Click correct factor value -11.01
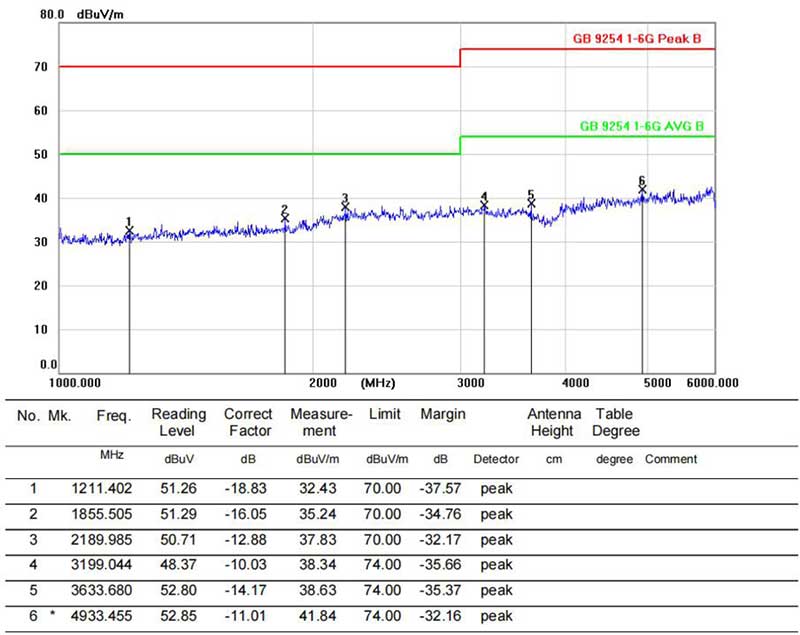Viewport: 800px width, 635px height. click(x=245, y=616)
